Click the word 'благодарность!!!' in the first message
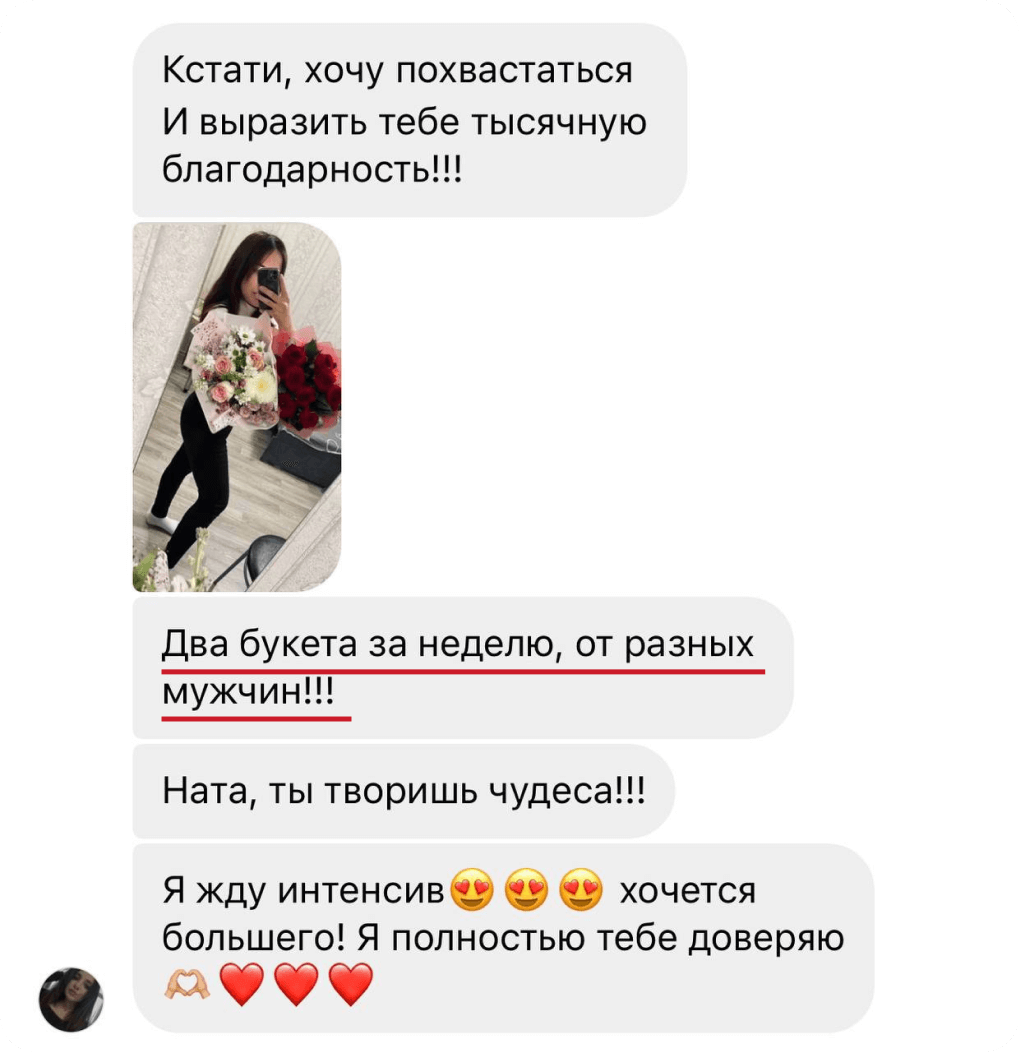Image resolution: width=1020 pixels, height=1053 pixels. [x=312, y=169]
